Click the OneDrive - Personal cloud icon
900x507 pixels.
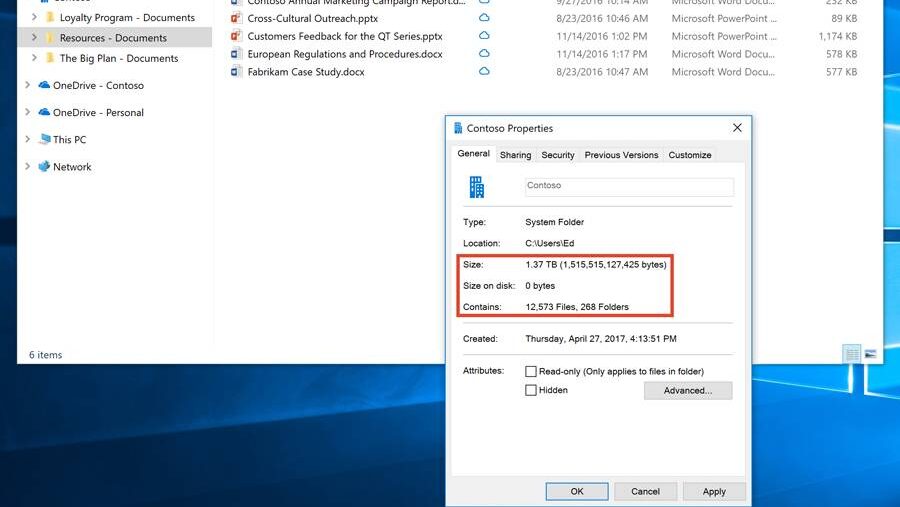[x=44, y=112]
